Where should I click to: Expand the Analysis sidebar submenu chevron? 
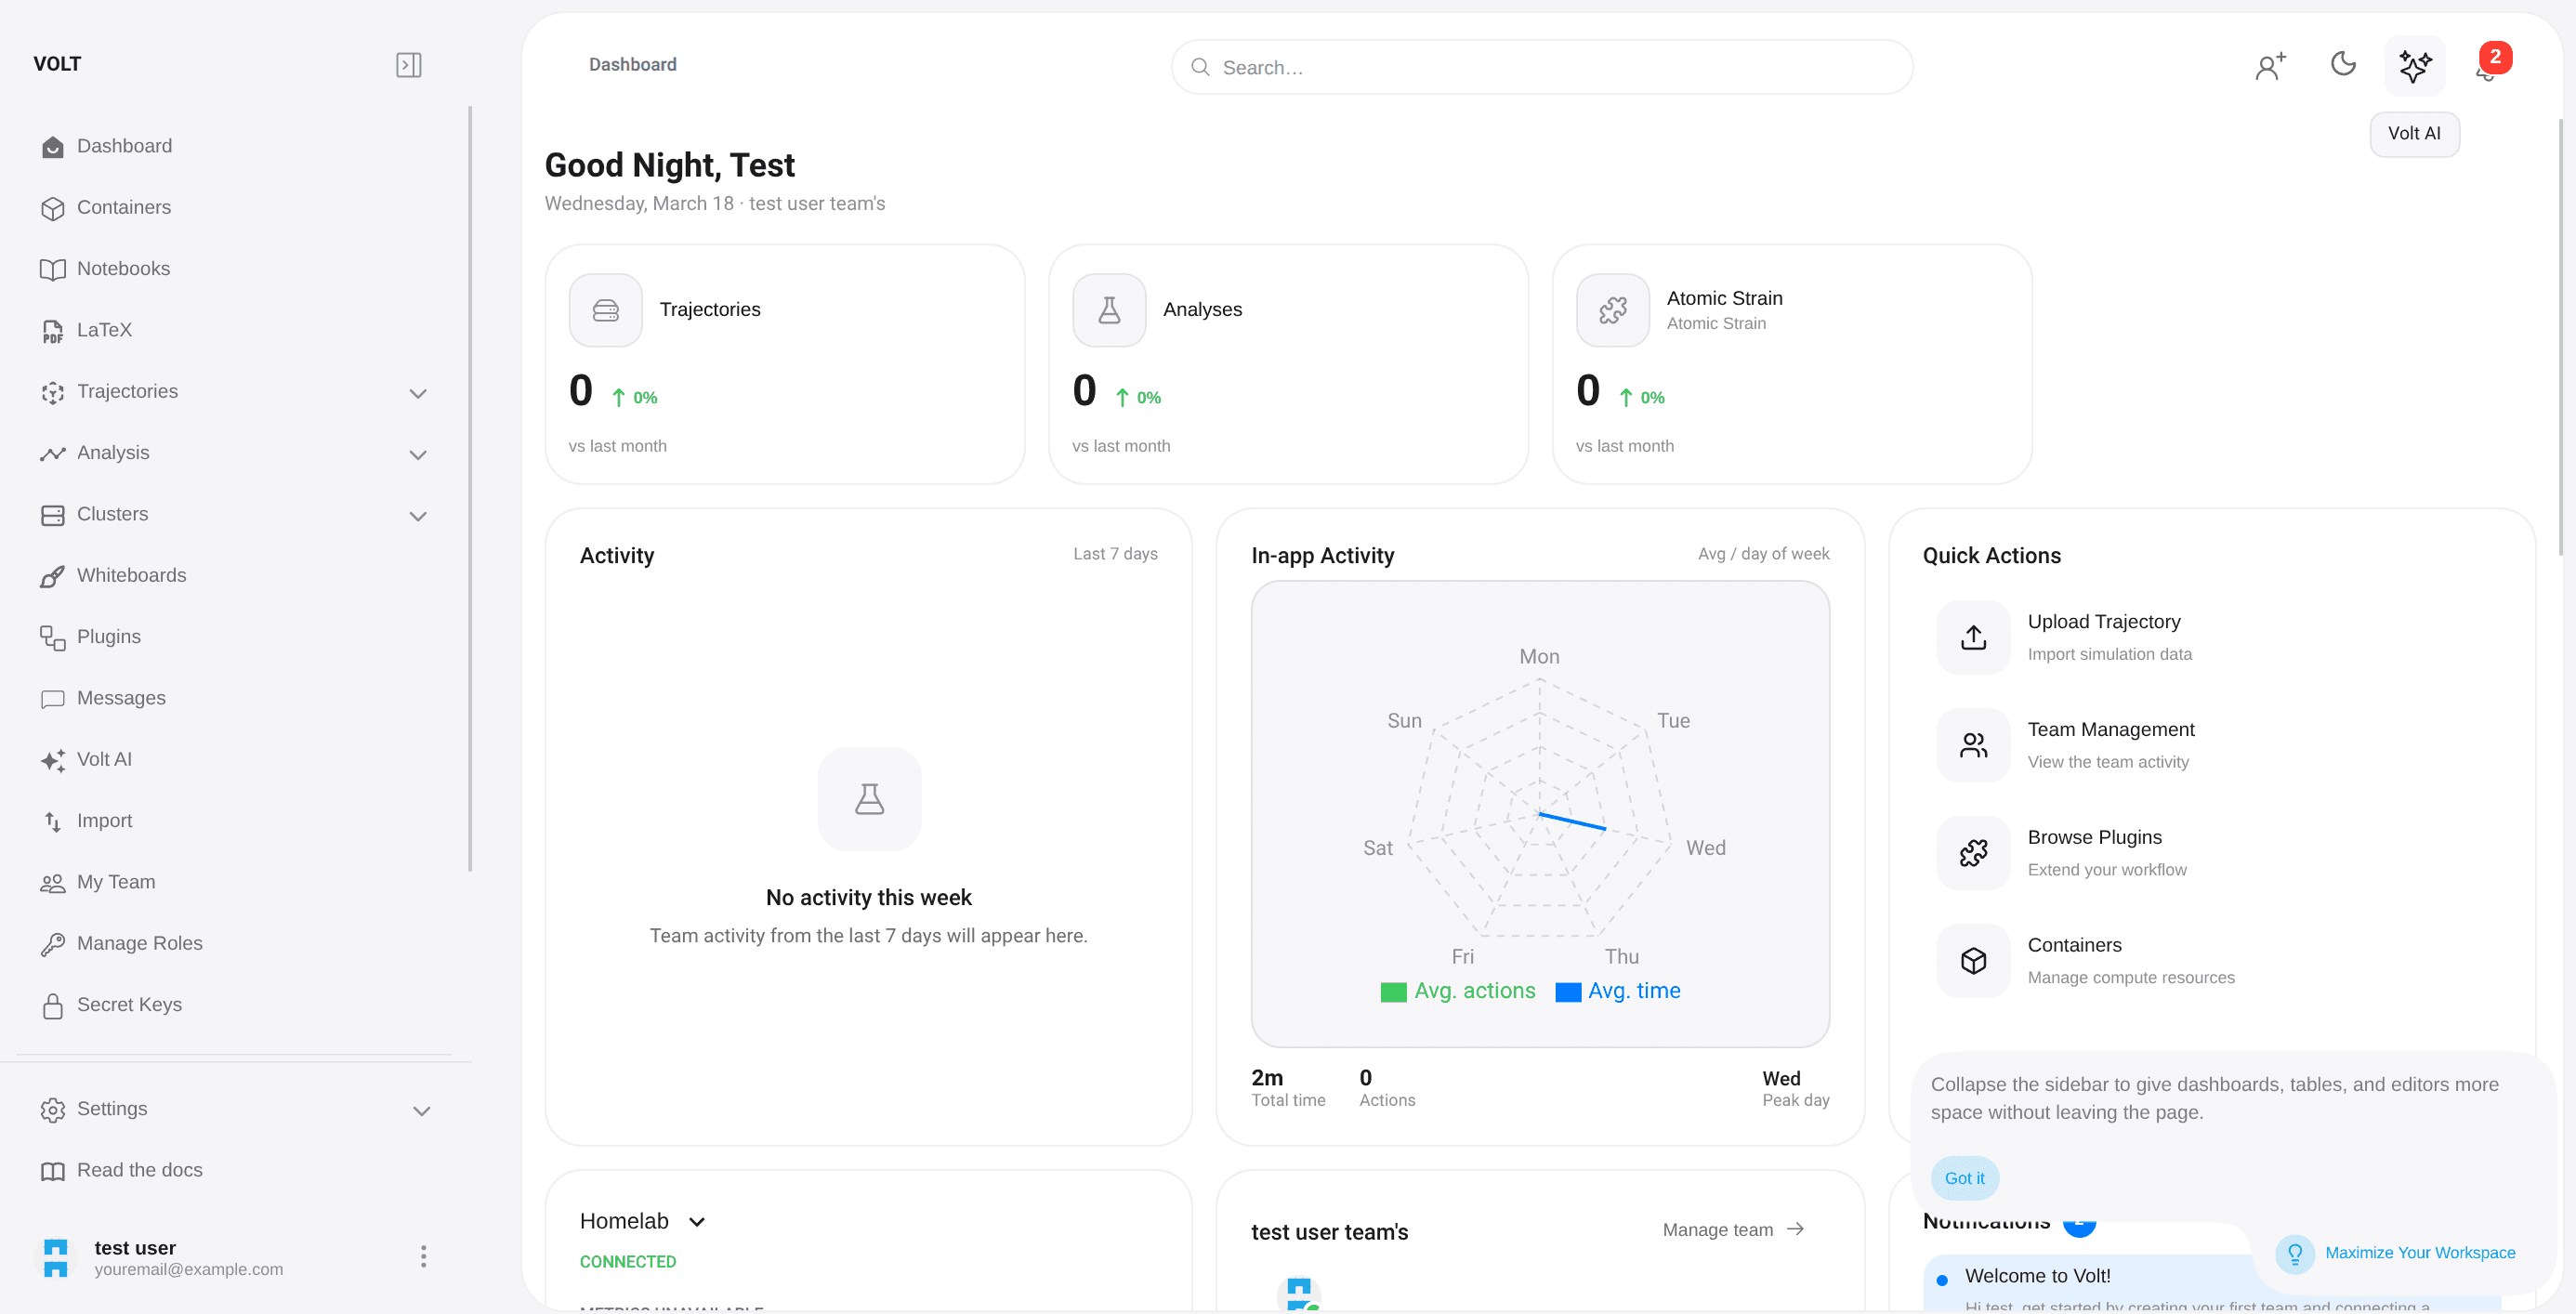coord(418,455)
